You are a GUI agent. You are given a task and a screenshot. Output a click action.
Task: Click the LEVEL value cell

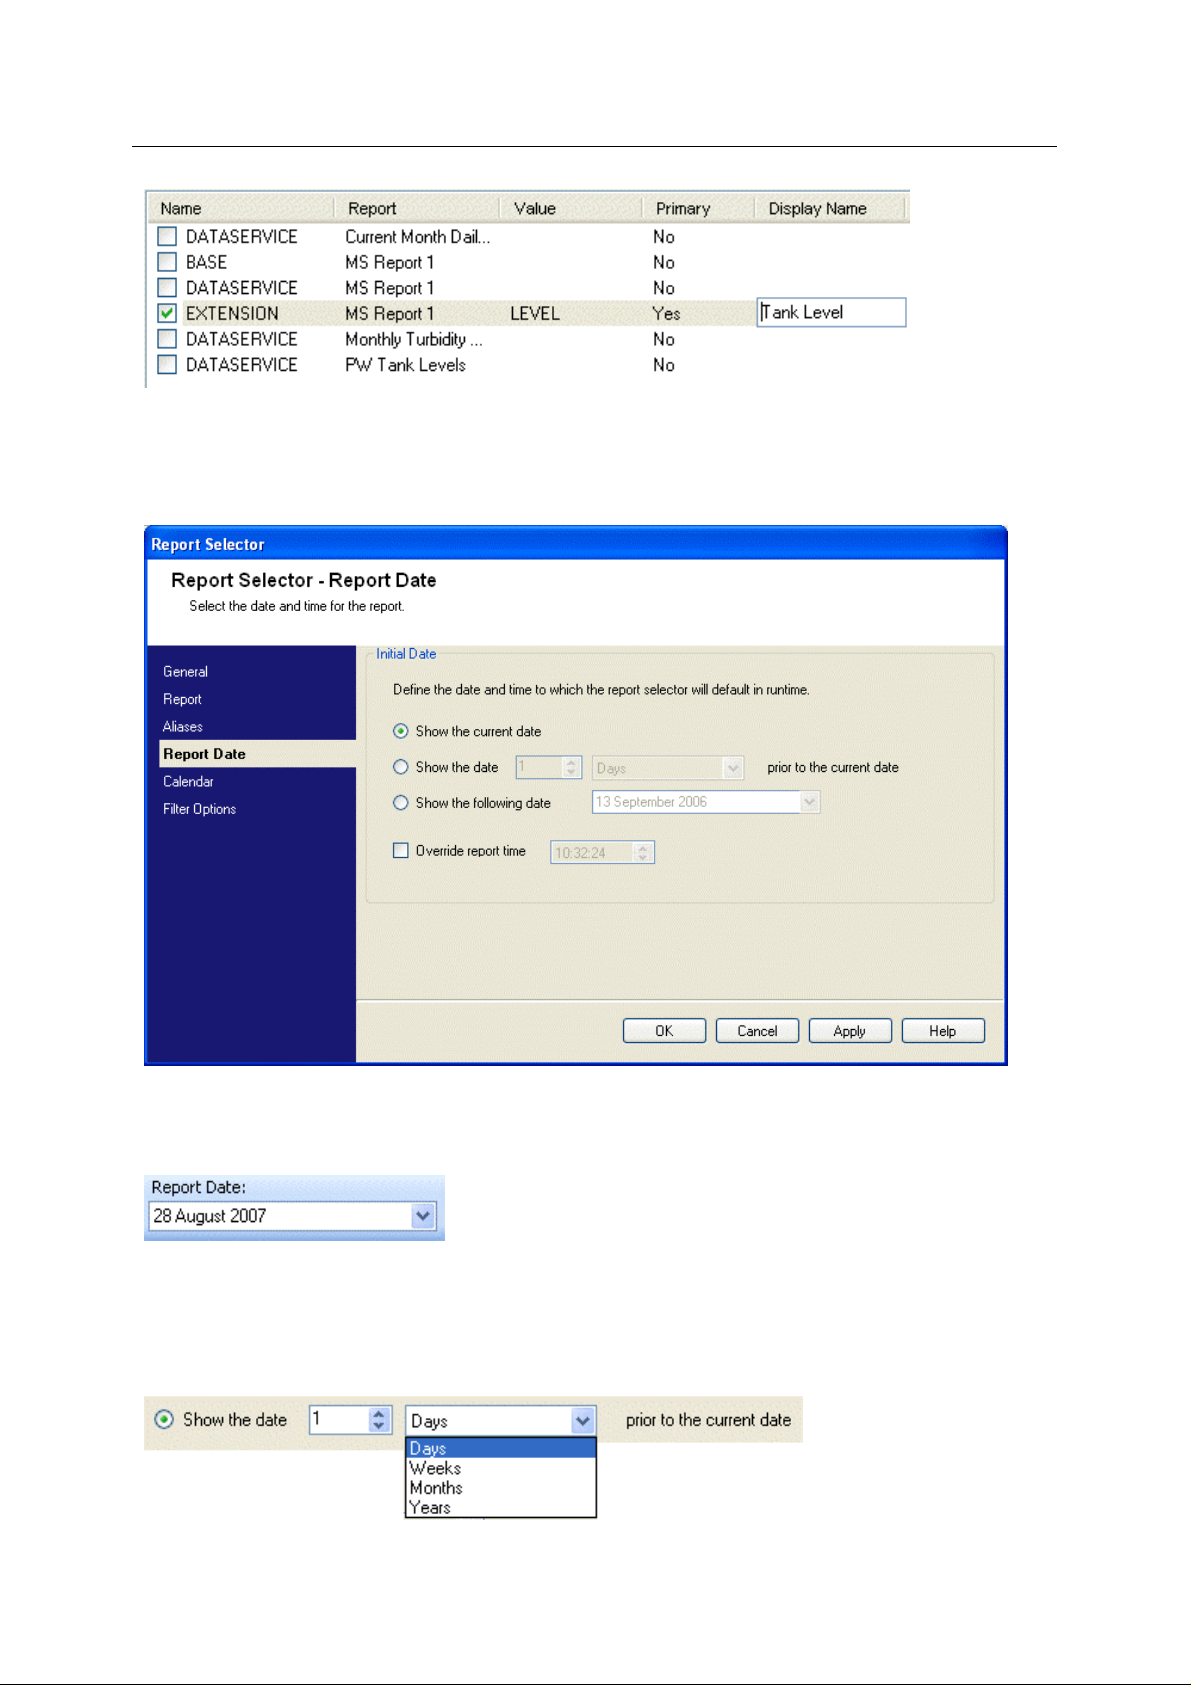535,313
